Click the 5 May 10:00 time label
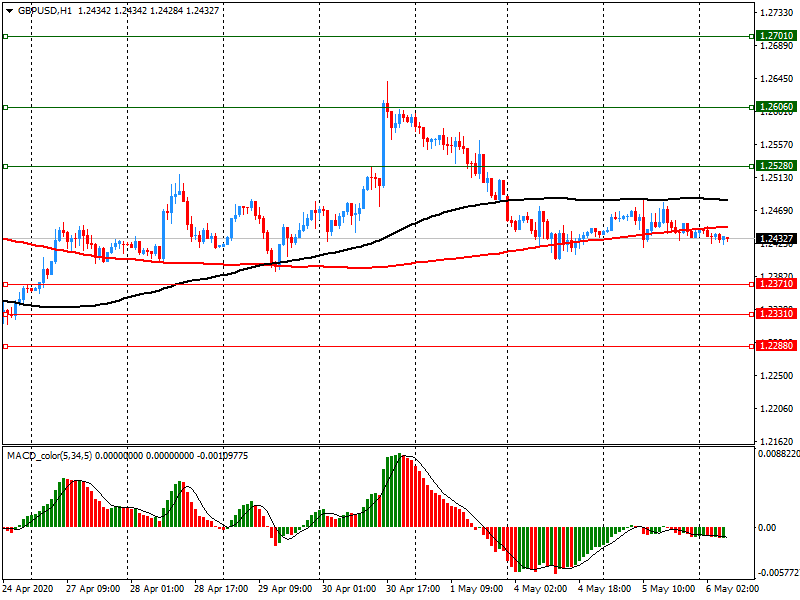 point(669,589)
